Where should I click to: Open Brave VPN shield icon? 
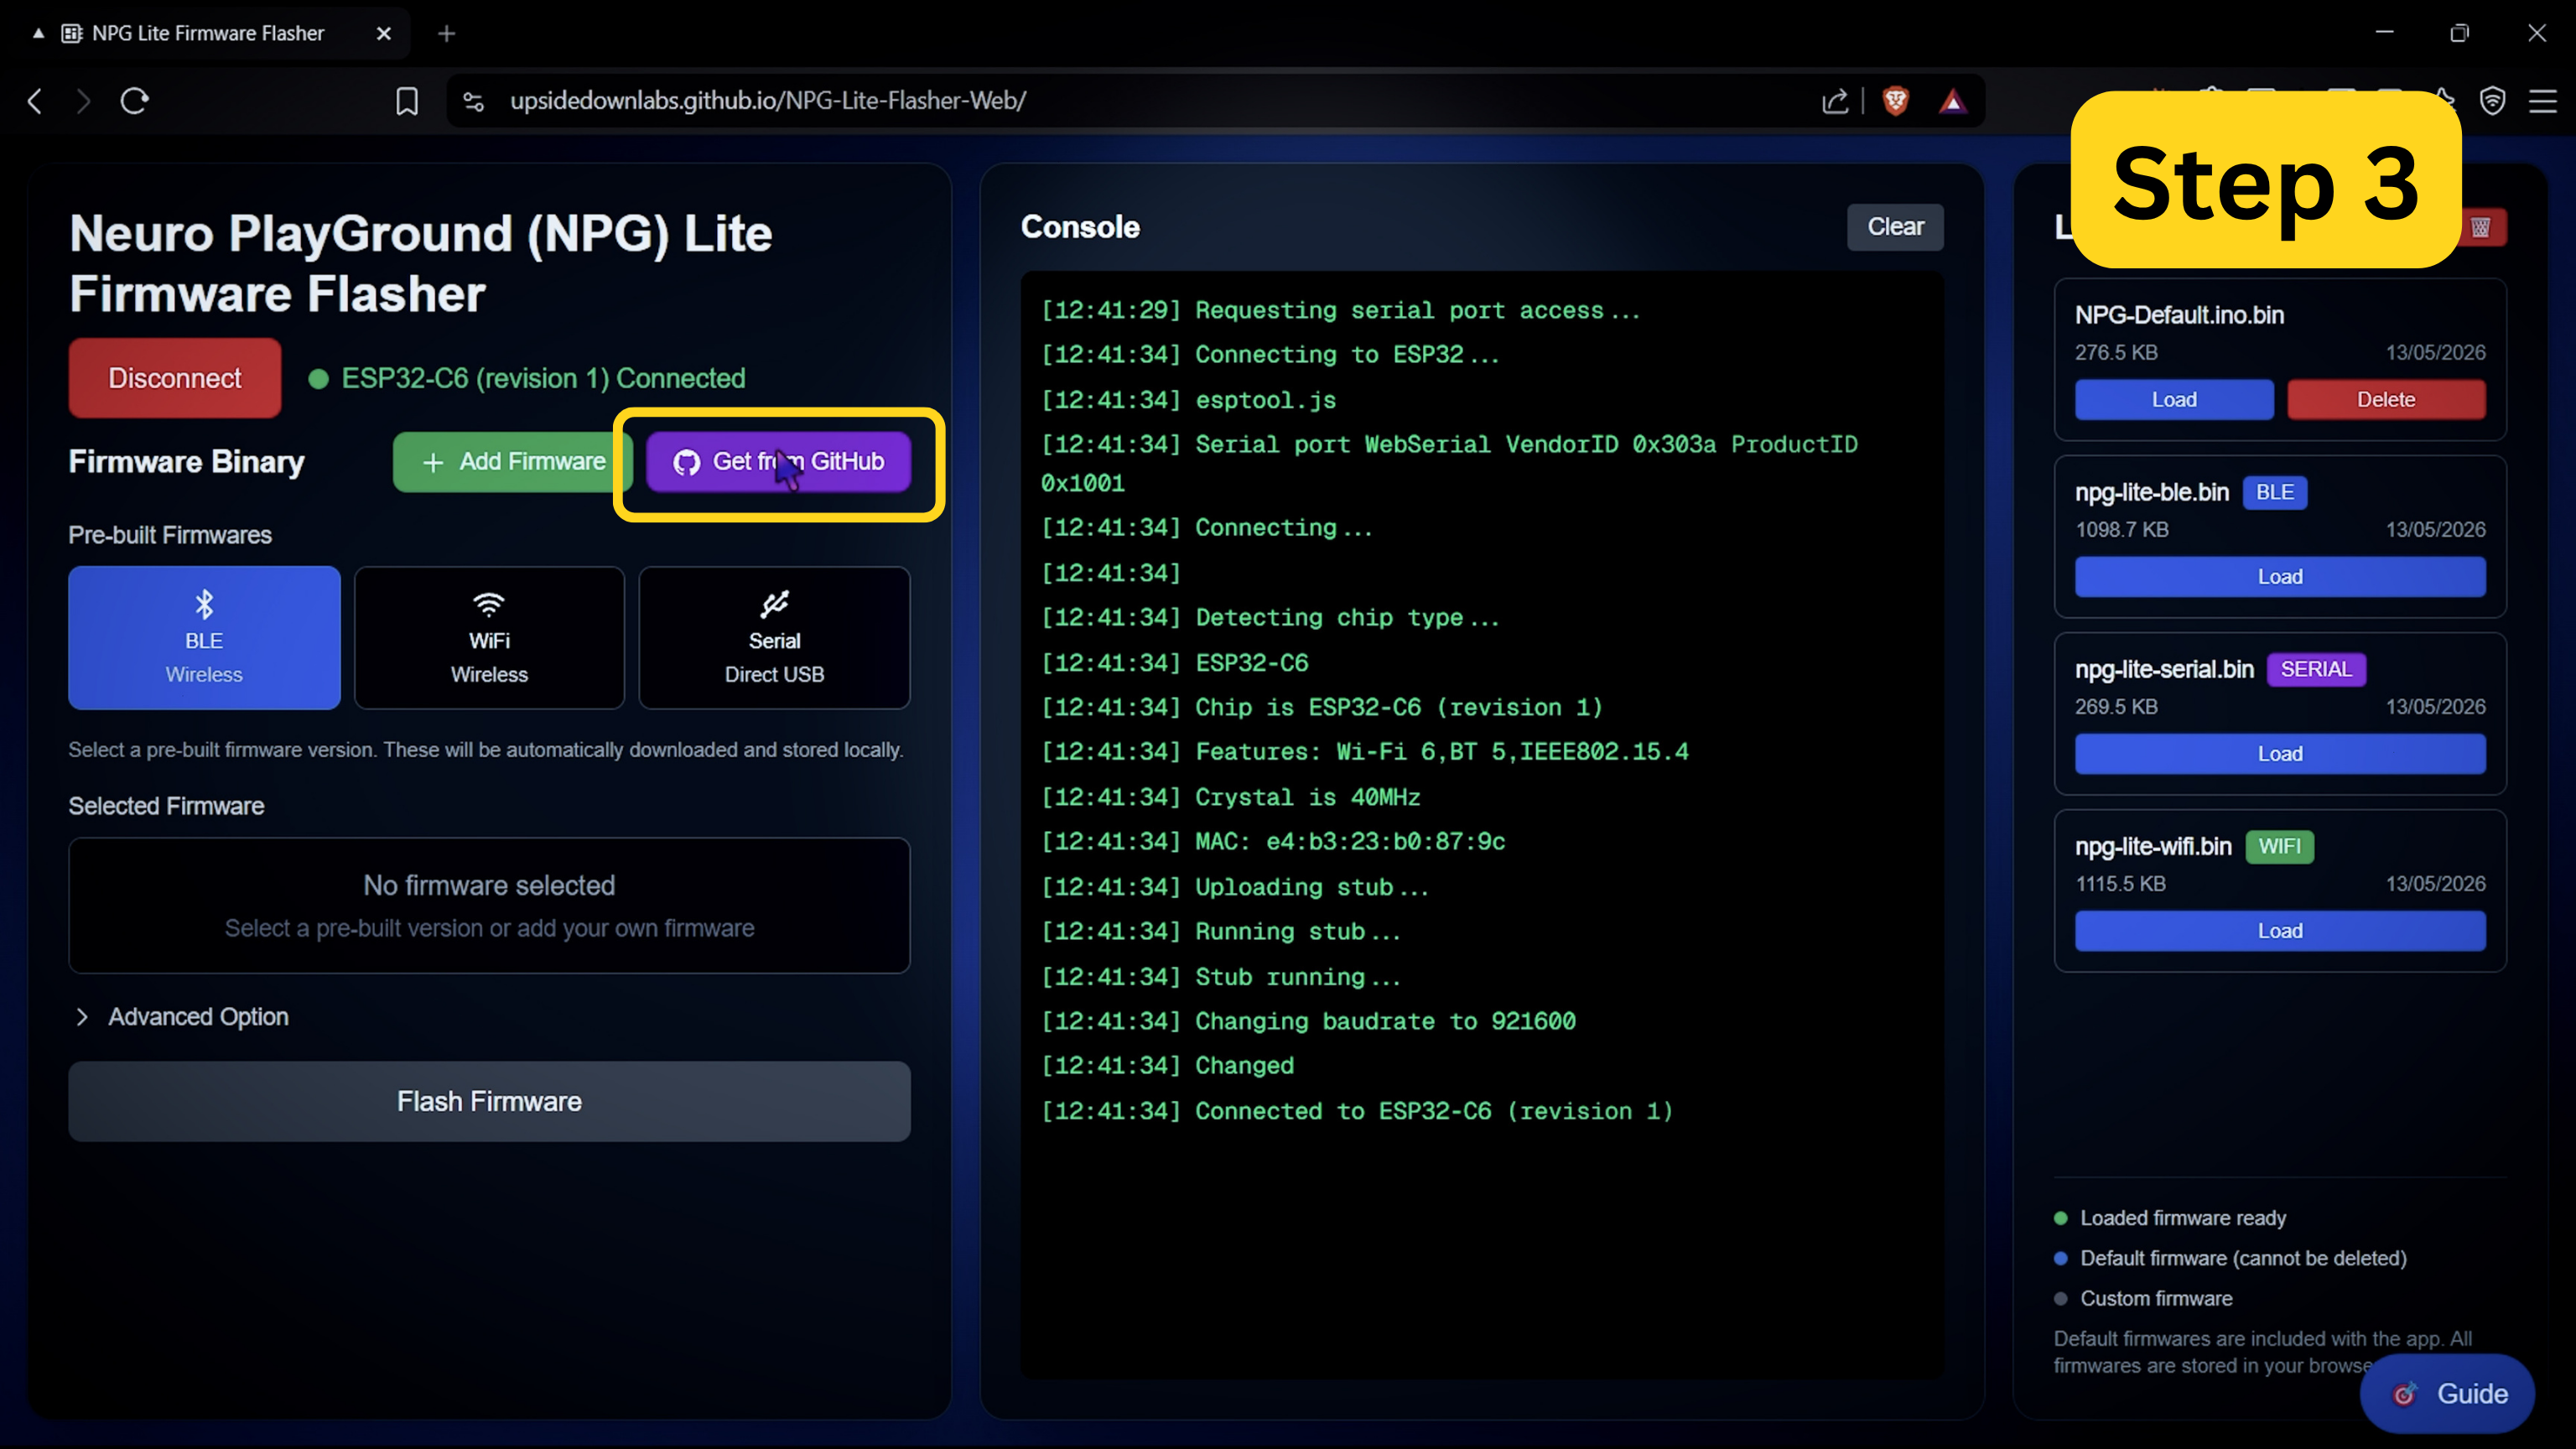tap(2492, 101)
